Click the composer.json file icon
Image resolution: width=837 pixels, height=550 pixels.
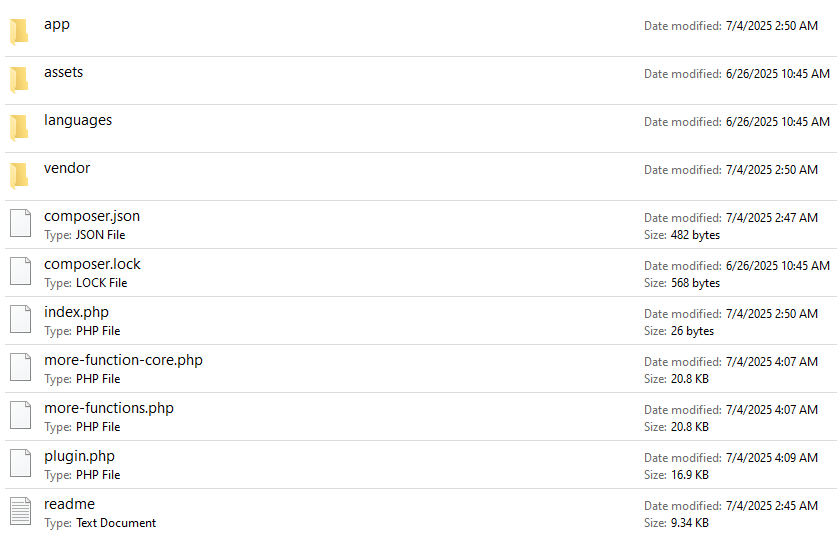click(20, 223)
